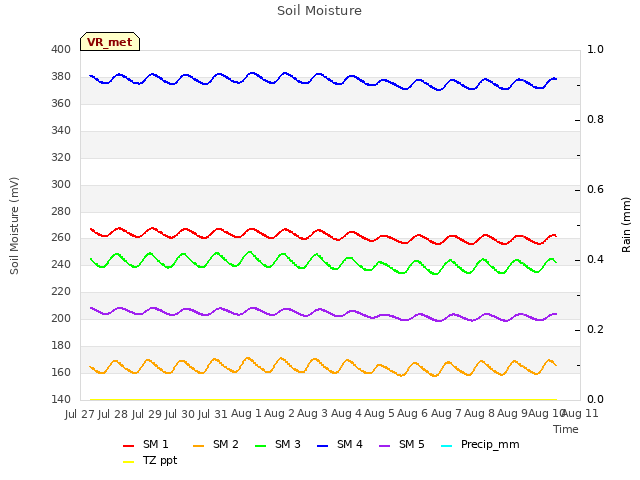Select the SM 3 legend label
The image size is (640, 480).
[x=288, y=444]
